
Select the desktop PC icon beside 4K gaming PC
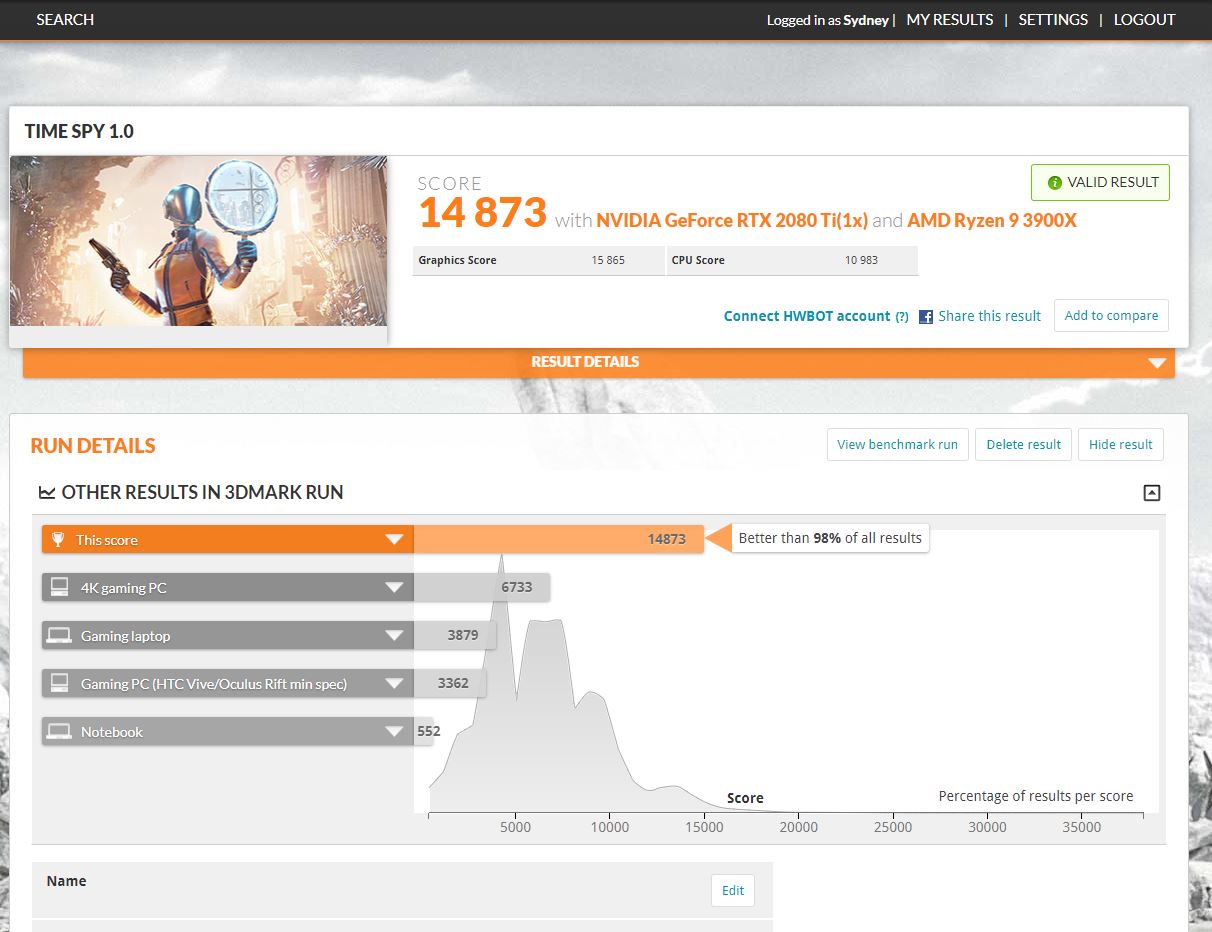click(x=59, y=587)
